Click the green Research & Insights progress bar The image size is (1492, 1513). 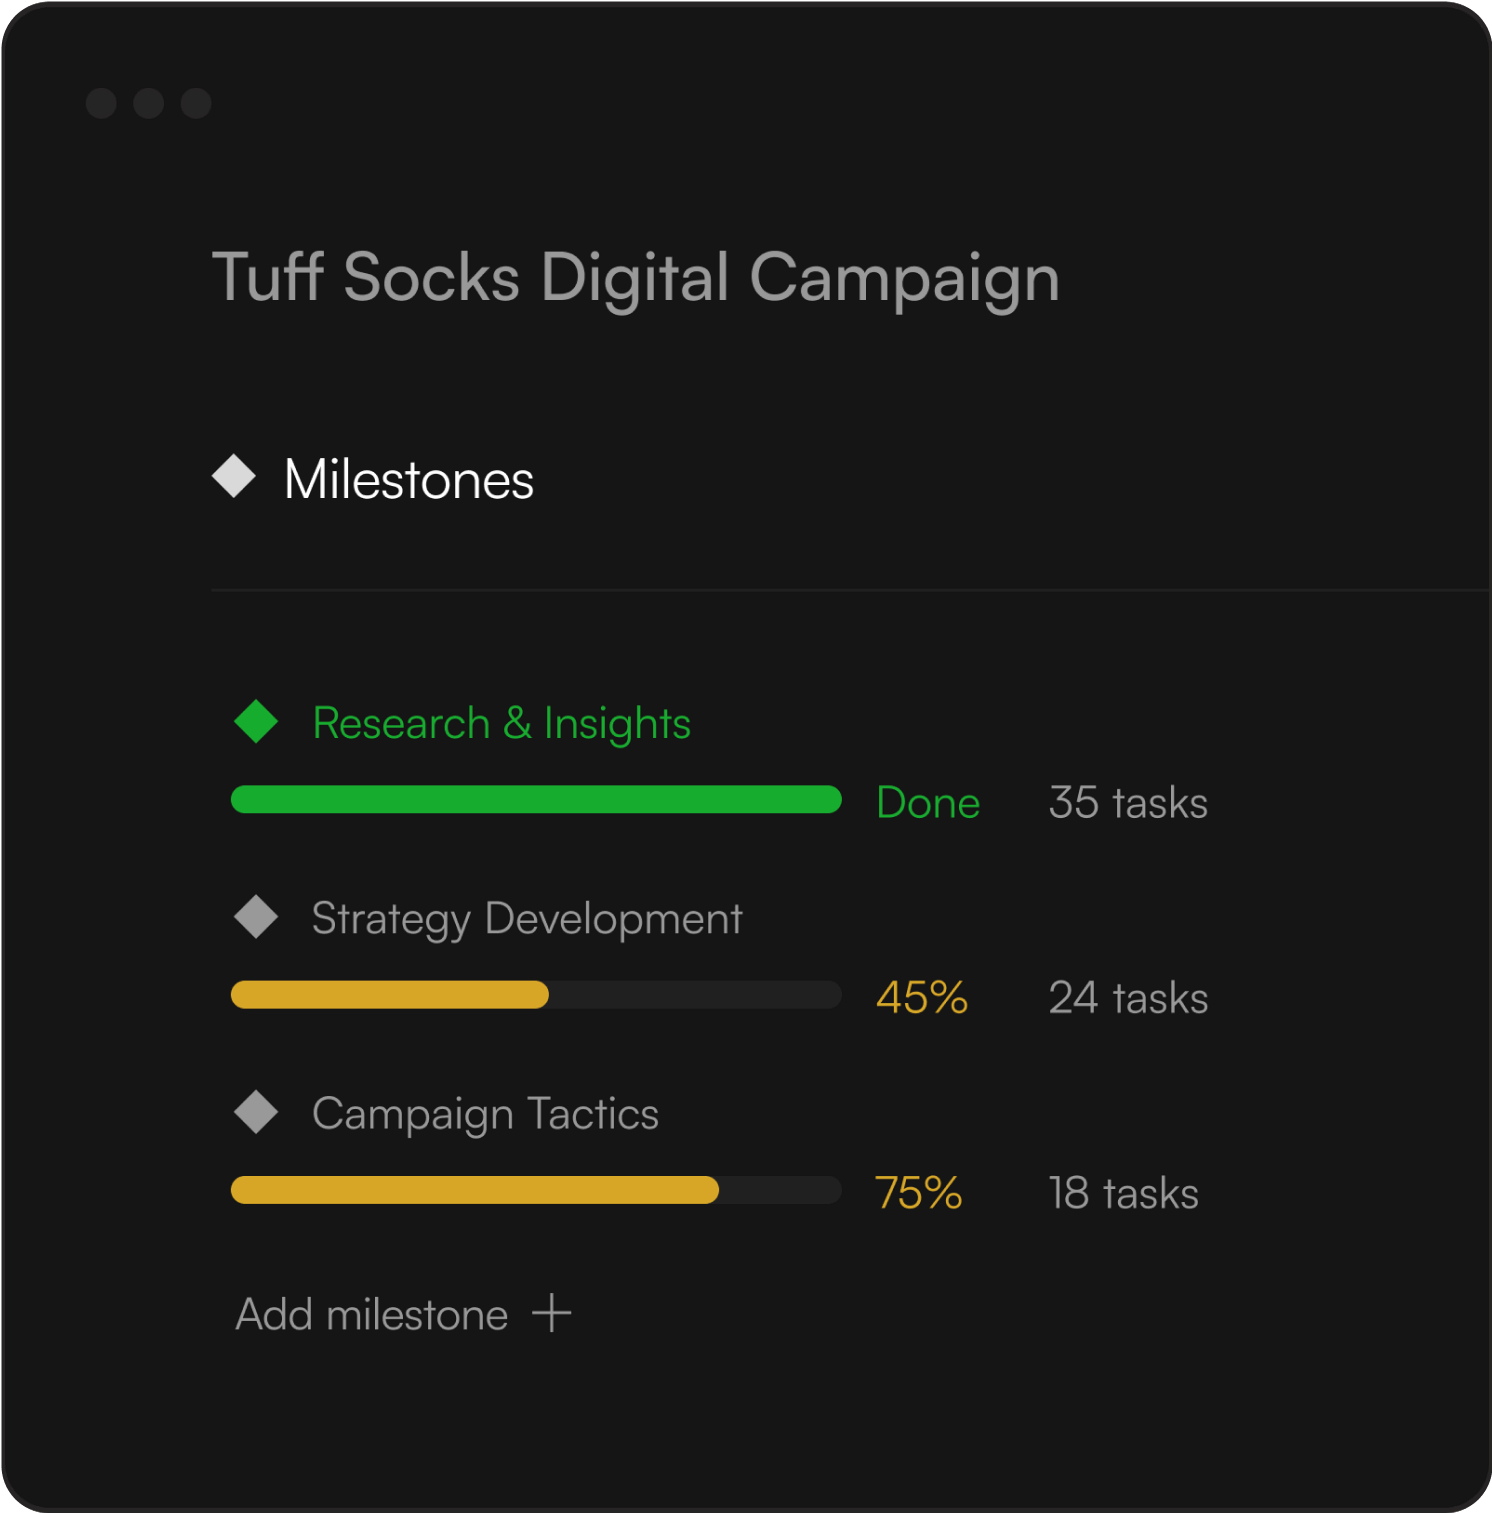tap(536, 800)
